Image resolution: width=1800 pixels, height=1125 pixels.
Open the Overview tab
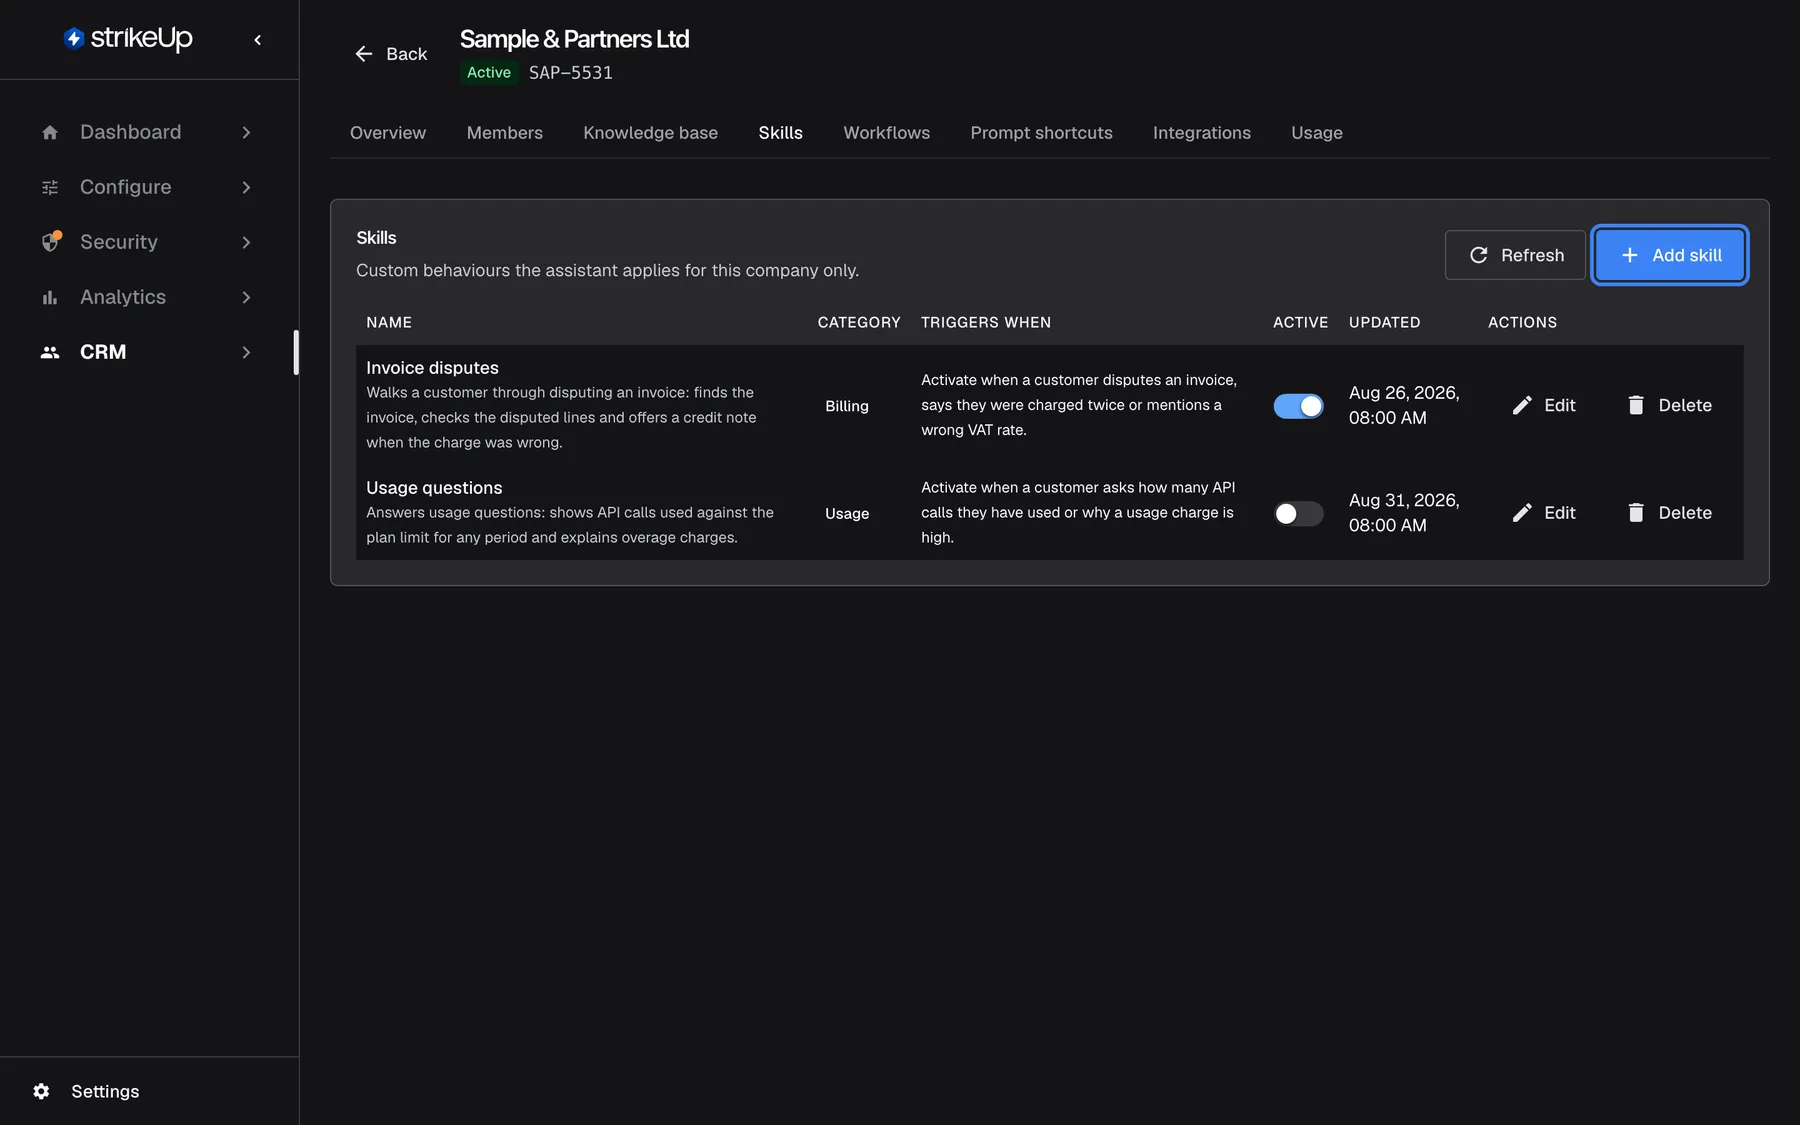point(388,133)
